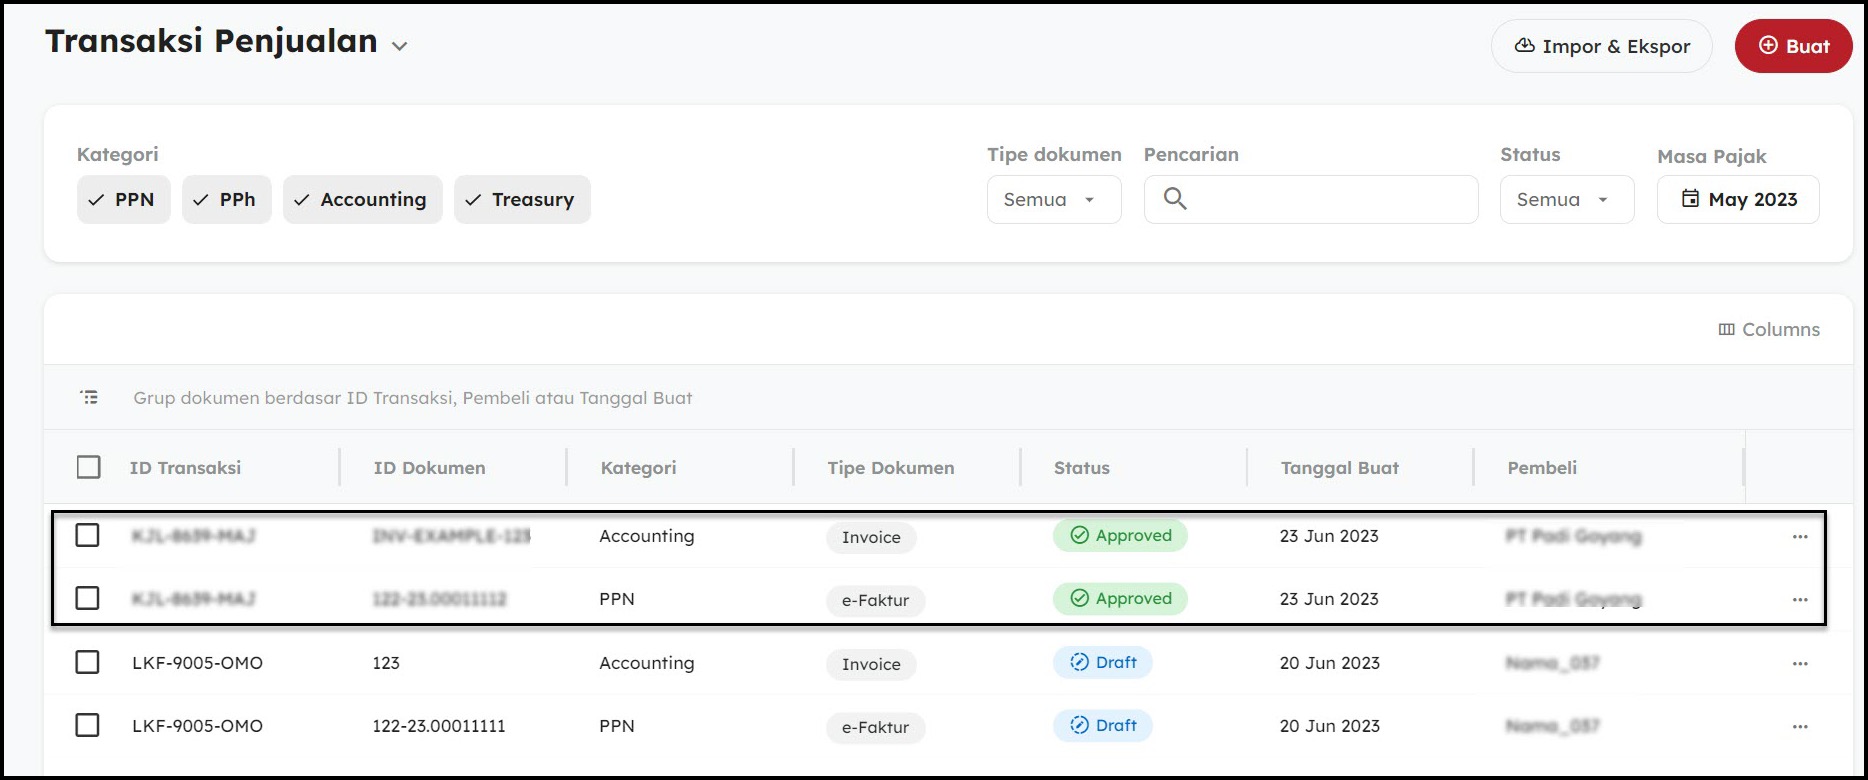This screenshot has height=780, width=1868.
Task: Tick checkbox for document 122-23.00011111
Action: tap(88, 725)
